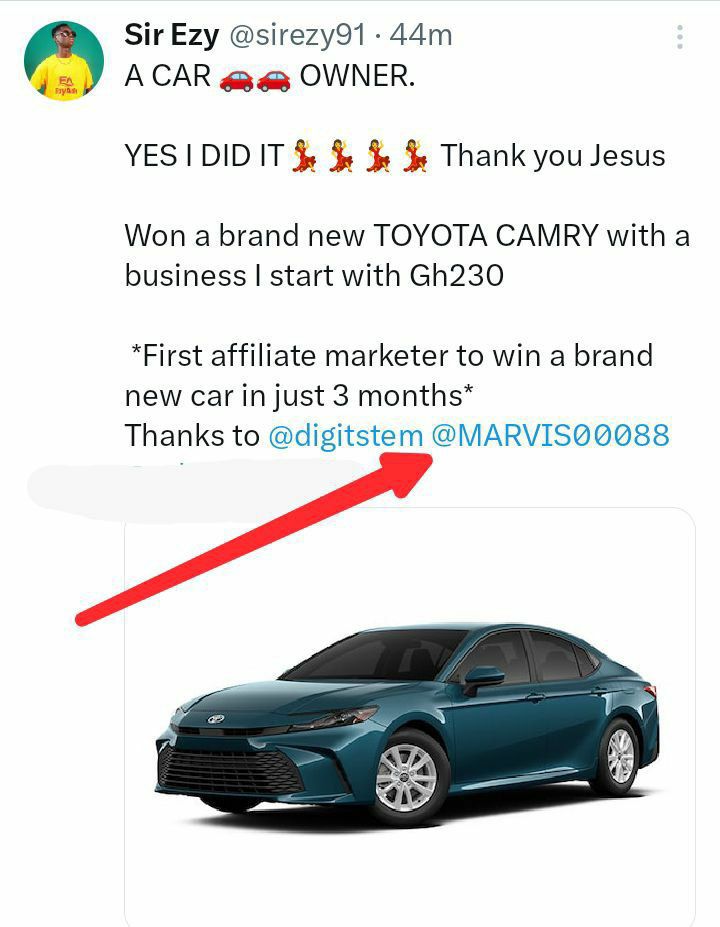Click the last dancing woman emoji

[415, 155]
